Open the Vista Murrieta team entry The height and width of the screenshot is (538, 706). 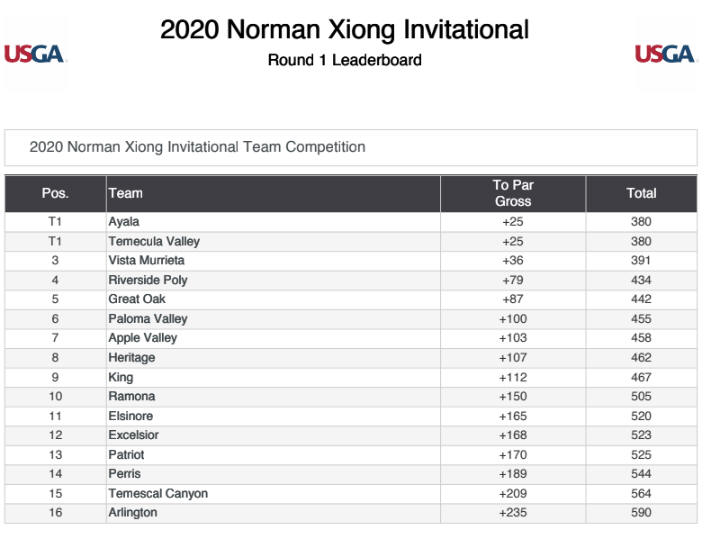tap(146, 260)
